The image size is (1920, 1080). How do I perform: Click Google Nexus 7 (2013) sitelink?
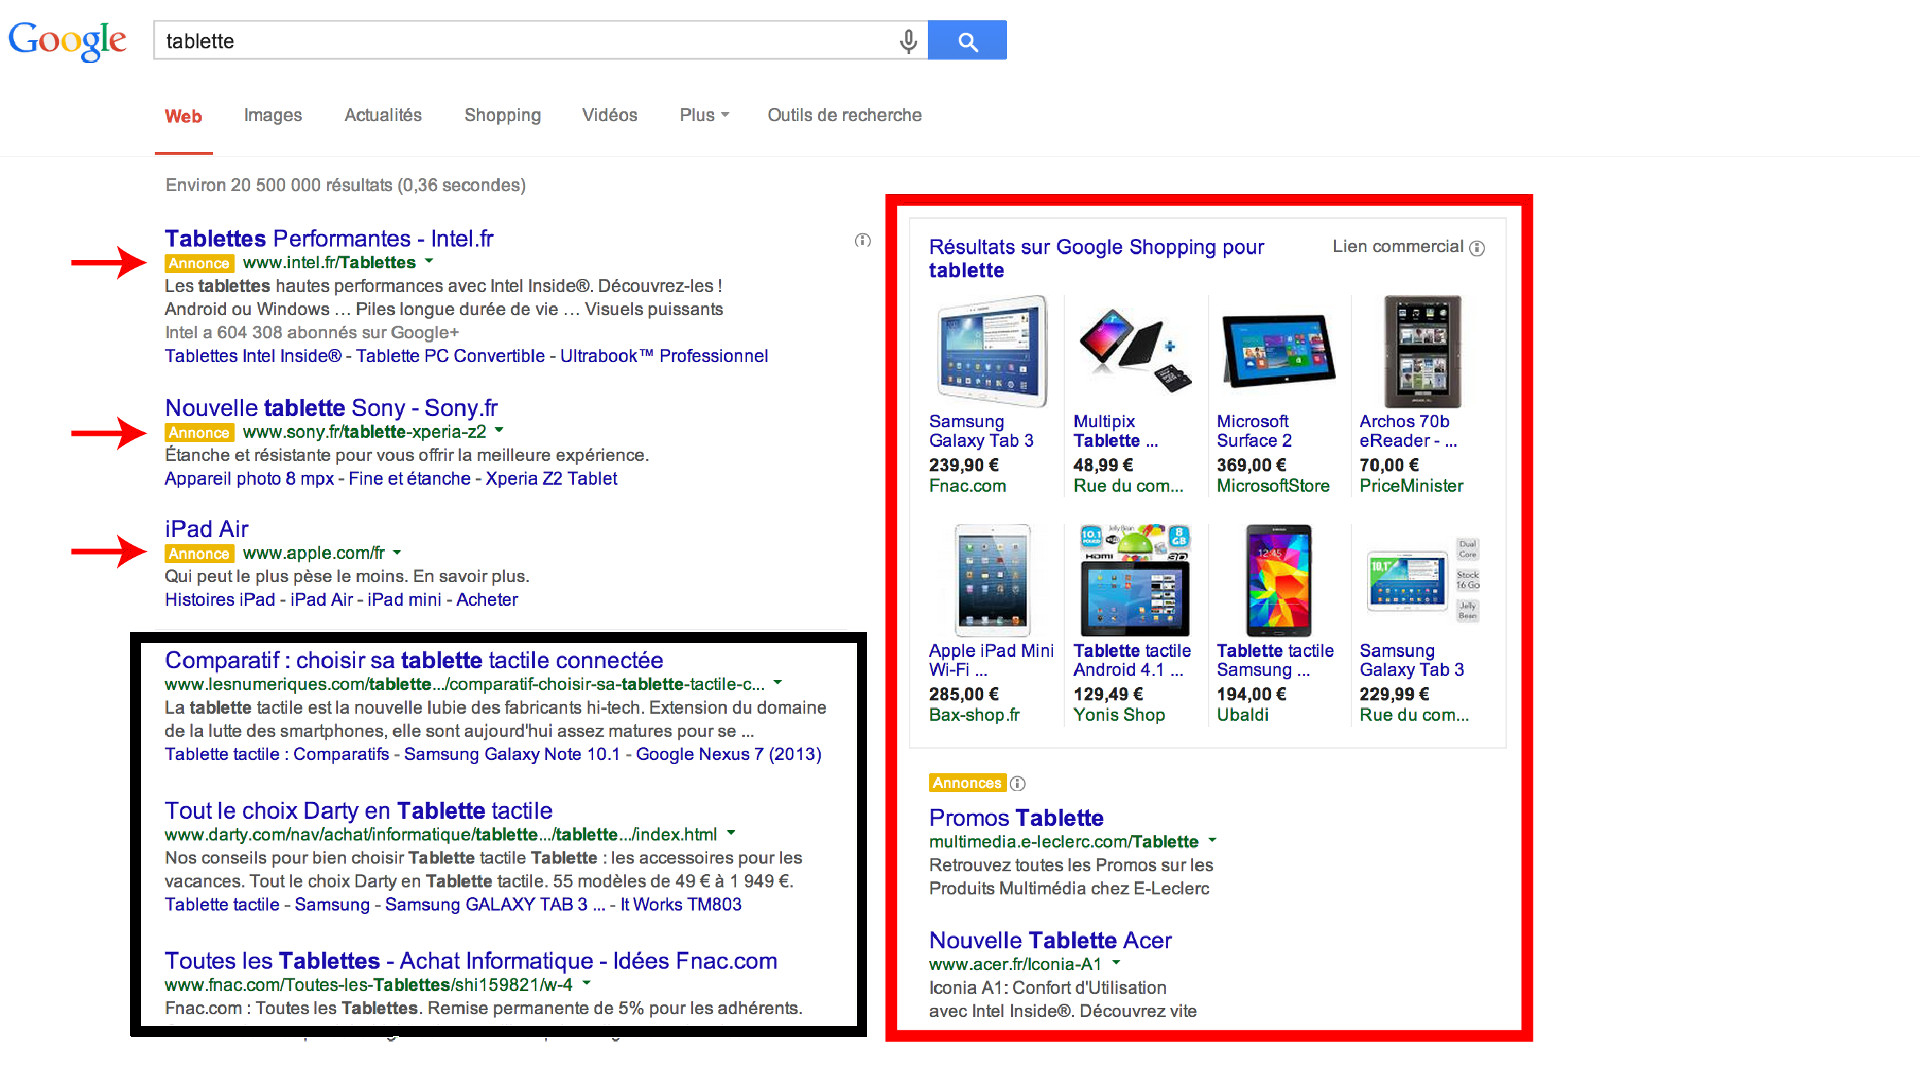[x=729, y=754]
